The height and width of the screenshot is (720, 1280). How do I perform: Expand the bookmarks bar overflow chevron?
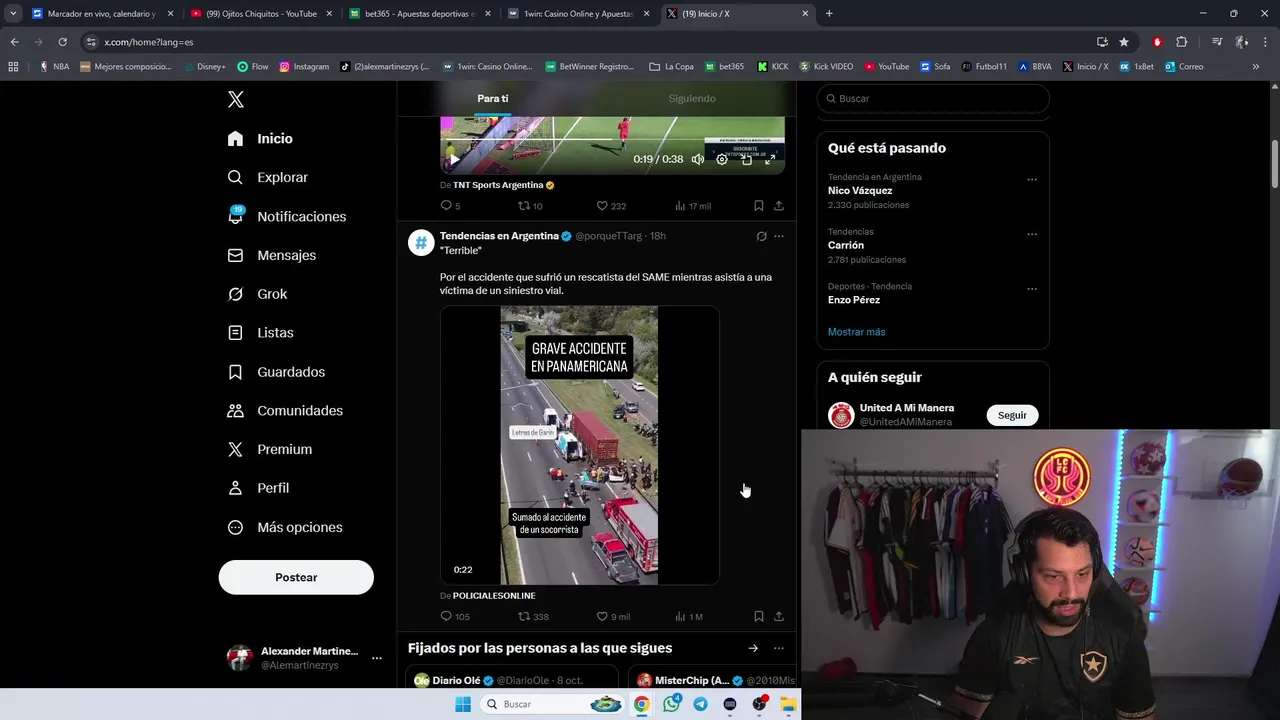pos(1256,67)
